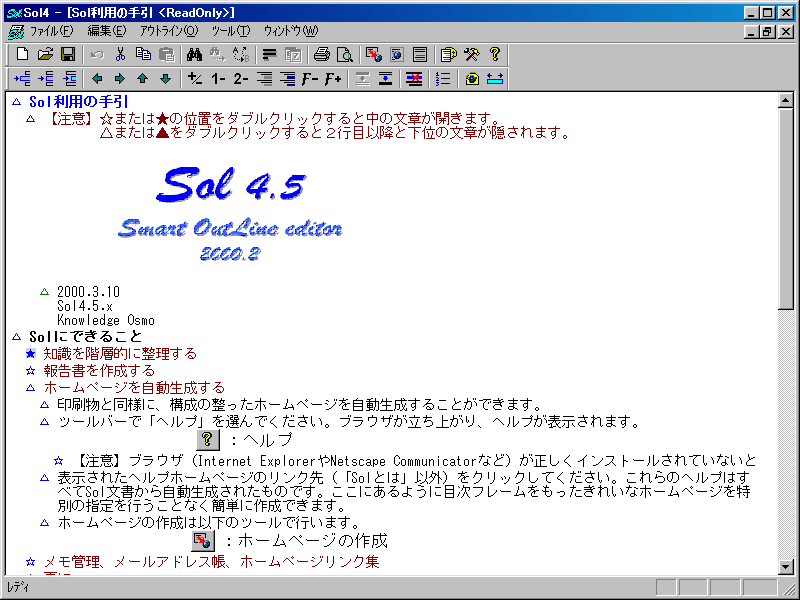Click the vertical scrollbar thumb

[786, 208]
